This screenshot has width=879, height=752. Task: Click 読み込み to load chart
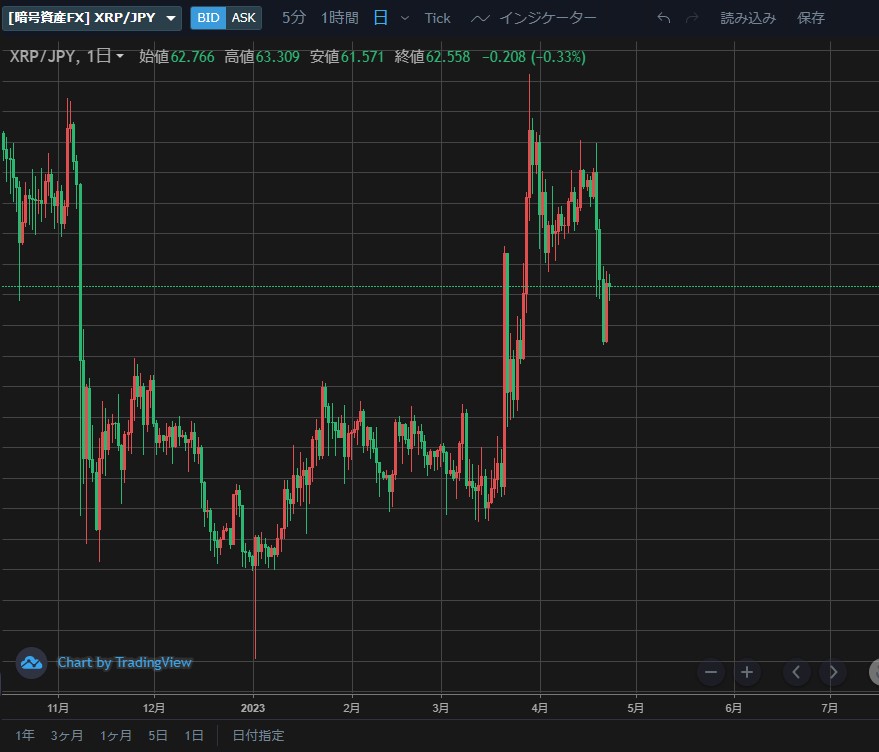click(x=748, y=18)
